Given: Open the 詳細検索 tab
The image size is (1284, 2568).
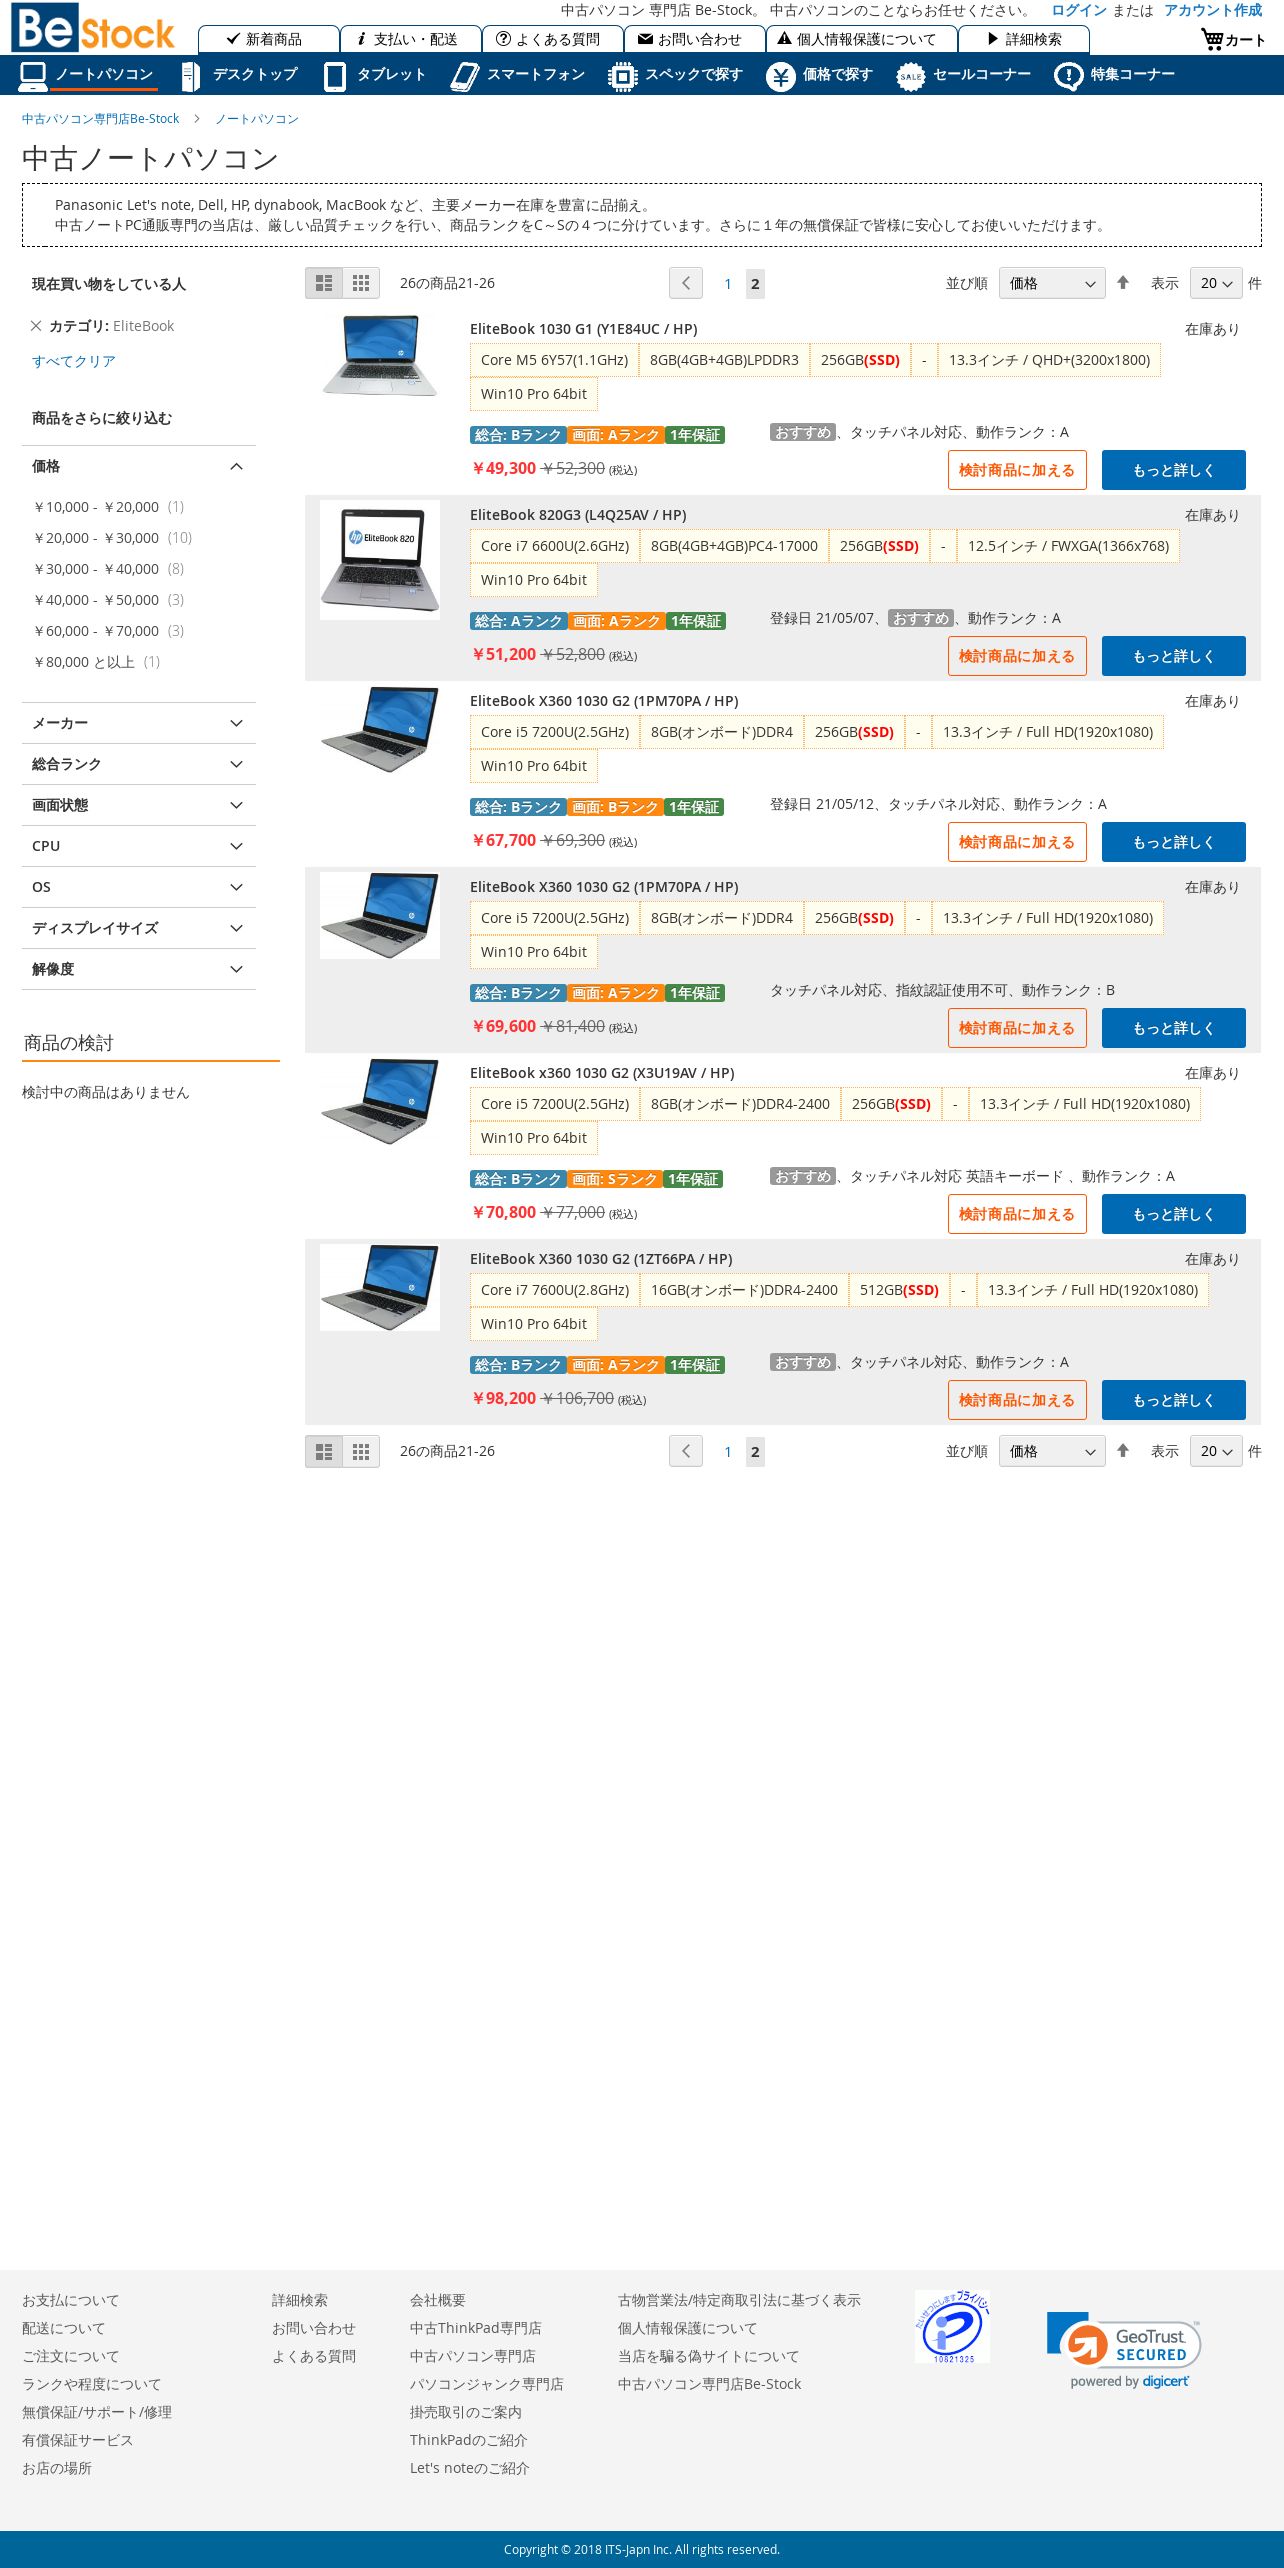Looking at the screenshot, I should [1024, 39].
